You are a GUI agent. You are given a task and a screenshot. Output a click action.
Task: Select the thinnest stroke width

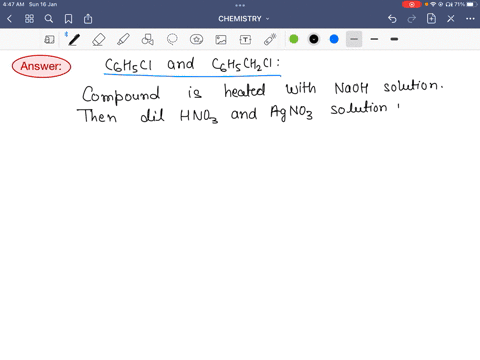(x=354, y=39)
